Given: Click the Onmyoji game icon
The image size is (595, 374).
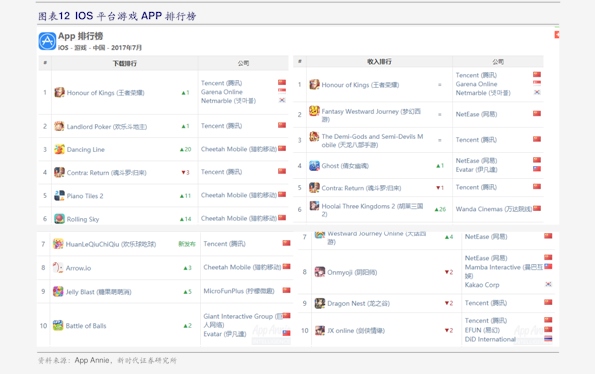Looking at the screenshot, I should (x=320, y=272).
